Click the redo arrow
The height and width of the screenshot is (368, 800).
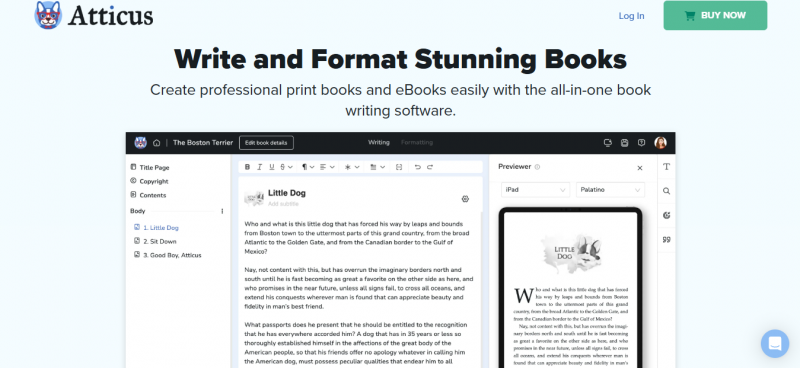point(430,167)
